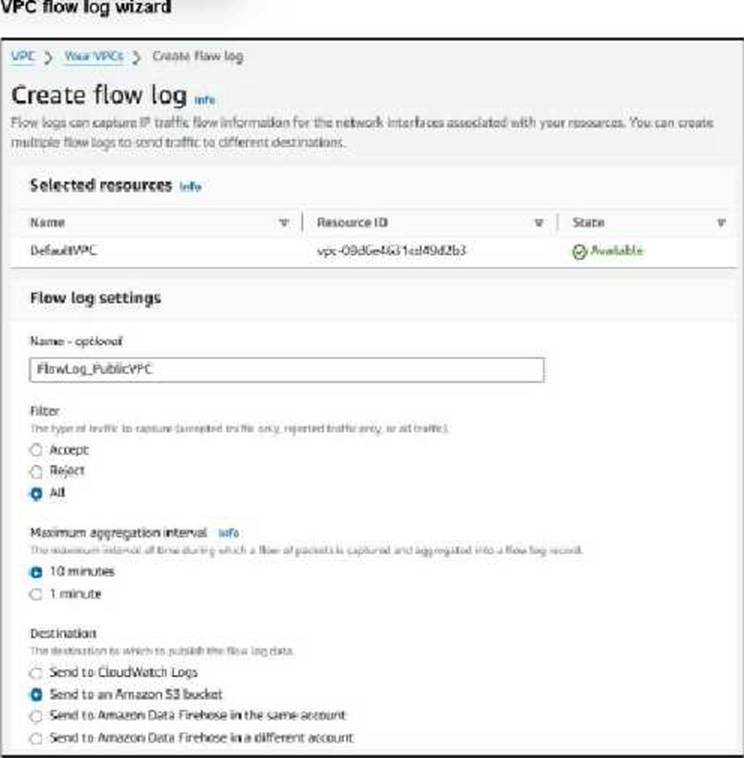
Task: Sort by the Resource ID column arrow
Action: pyautogui.click(x=539, y=222)
